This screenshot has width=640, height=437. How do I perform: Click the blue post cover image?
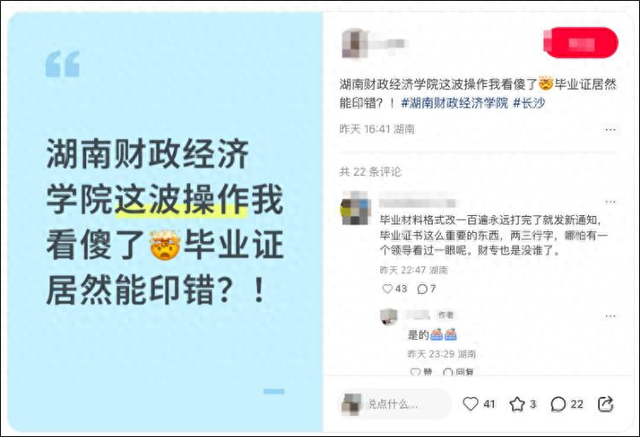point(165,222)
